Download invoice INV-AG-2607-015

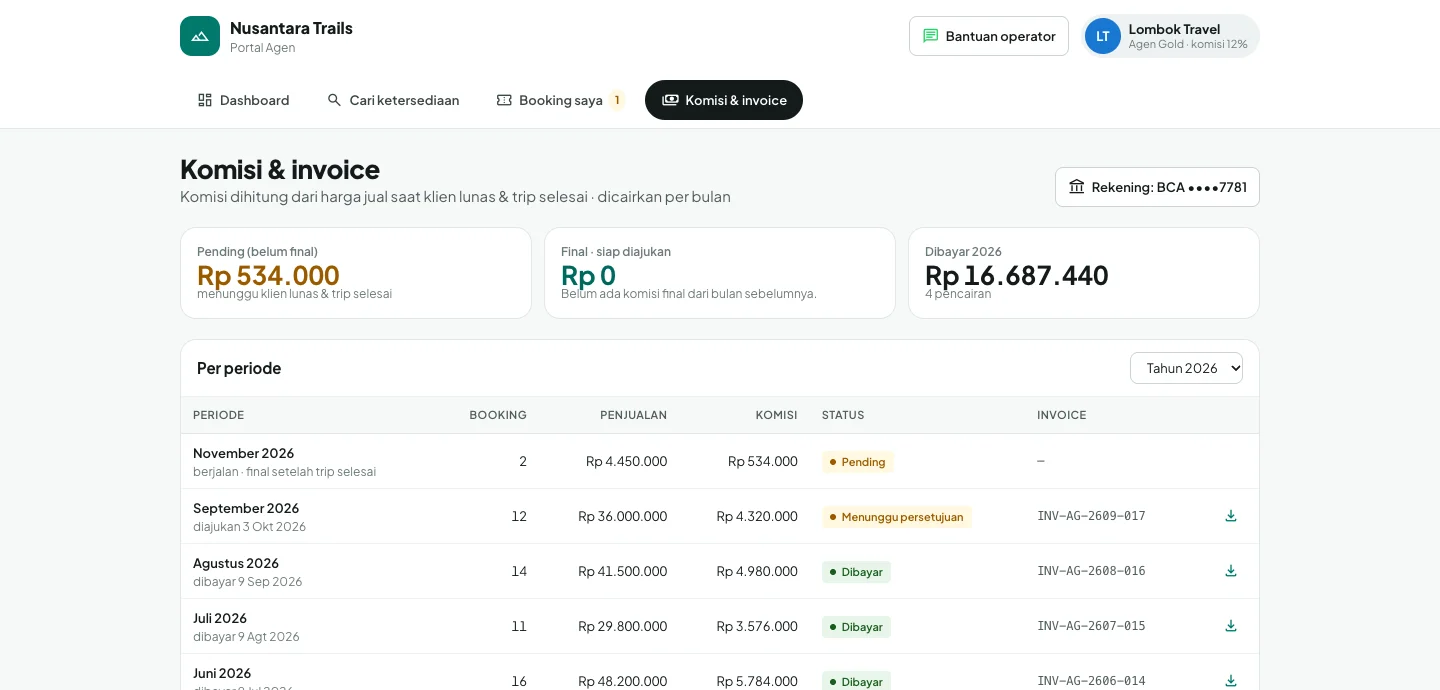(1231, 626)
